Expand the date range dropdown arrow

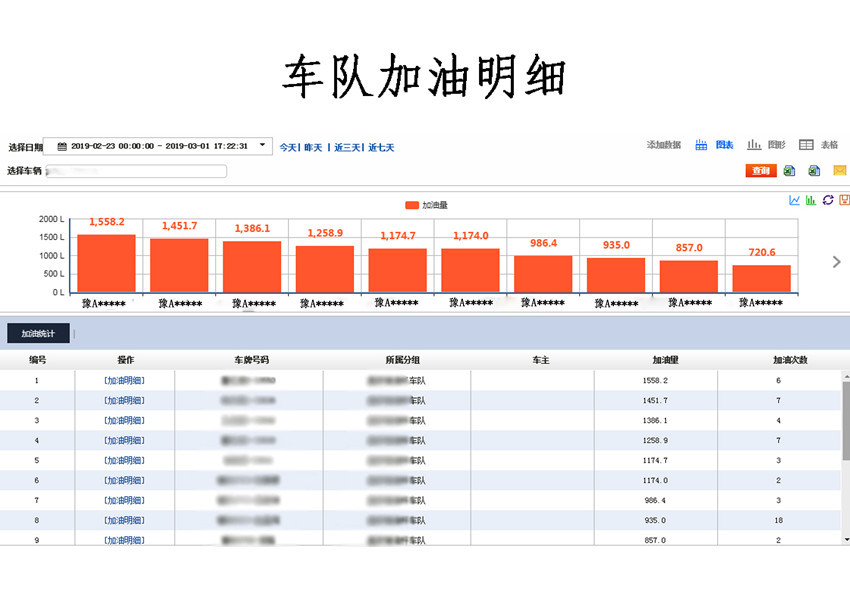coord(262,145)
